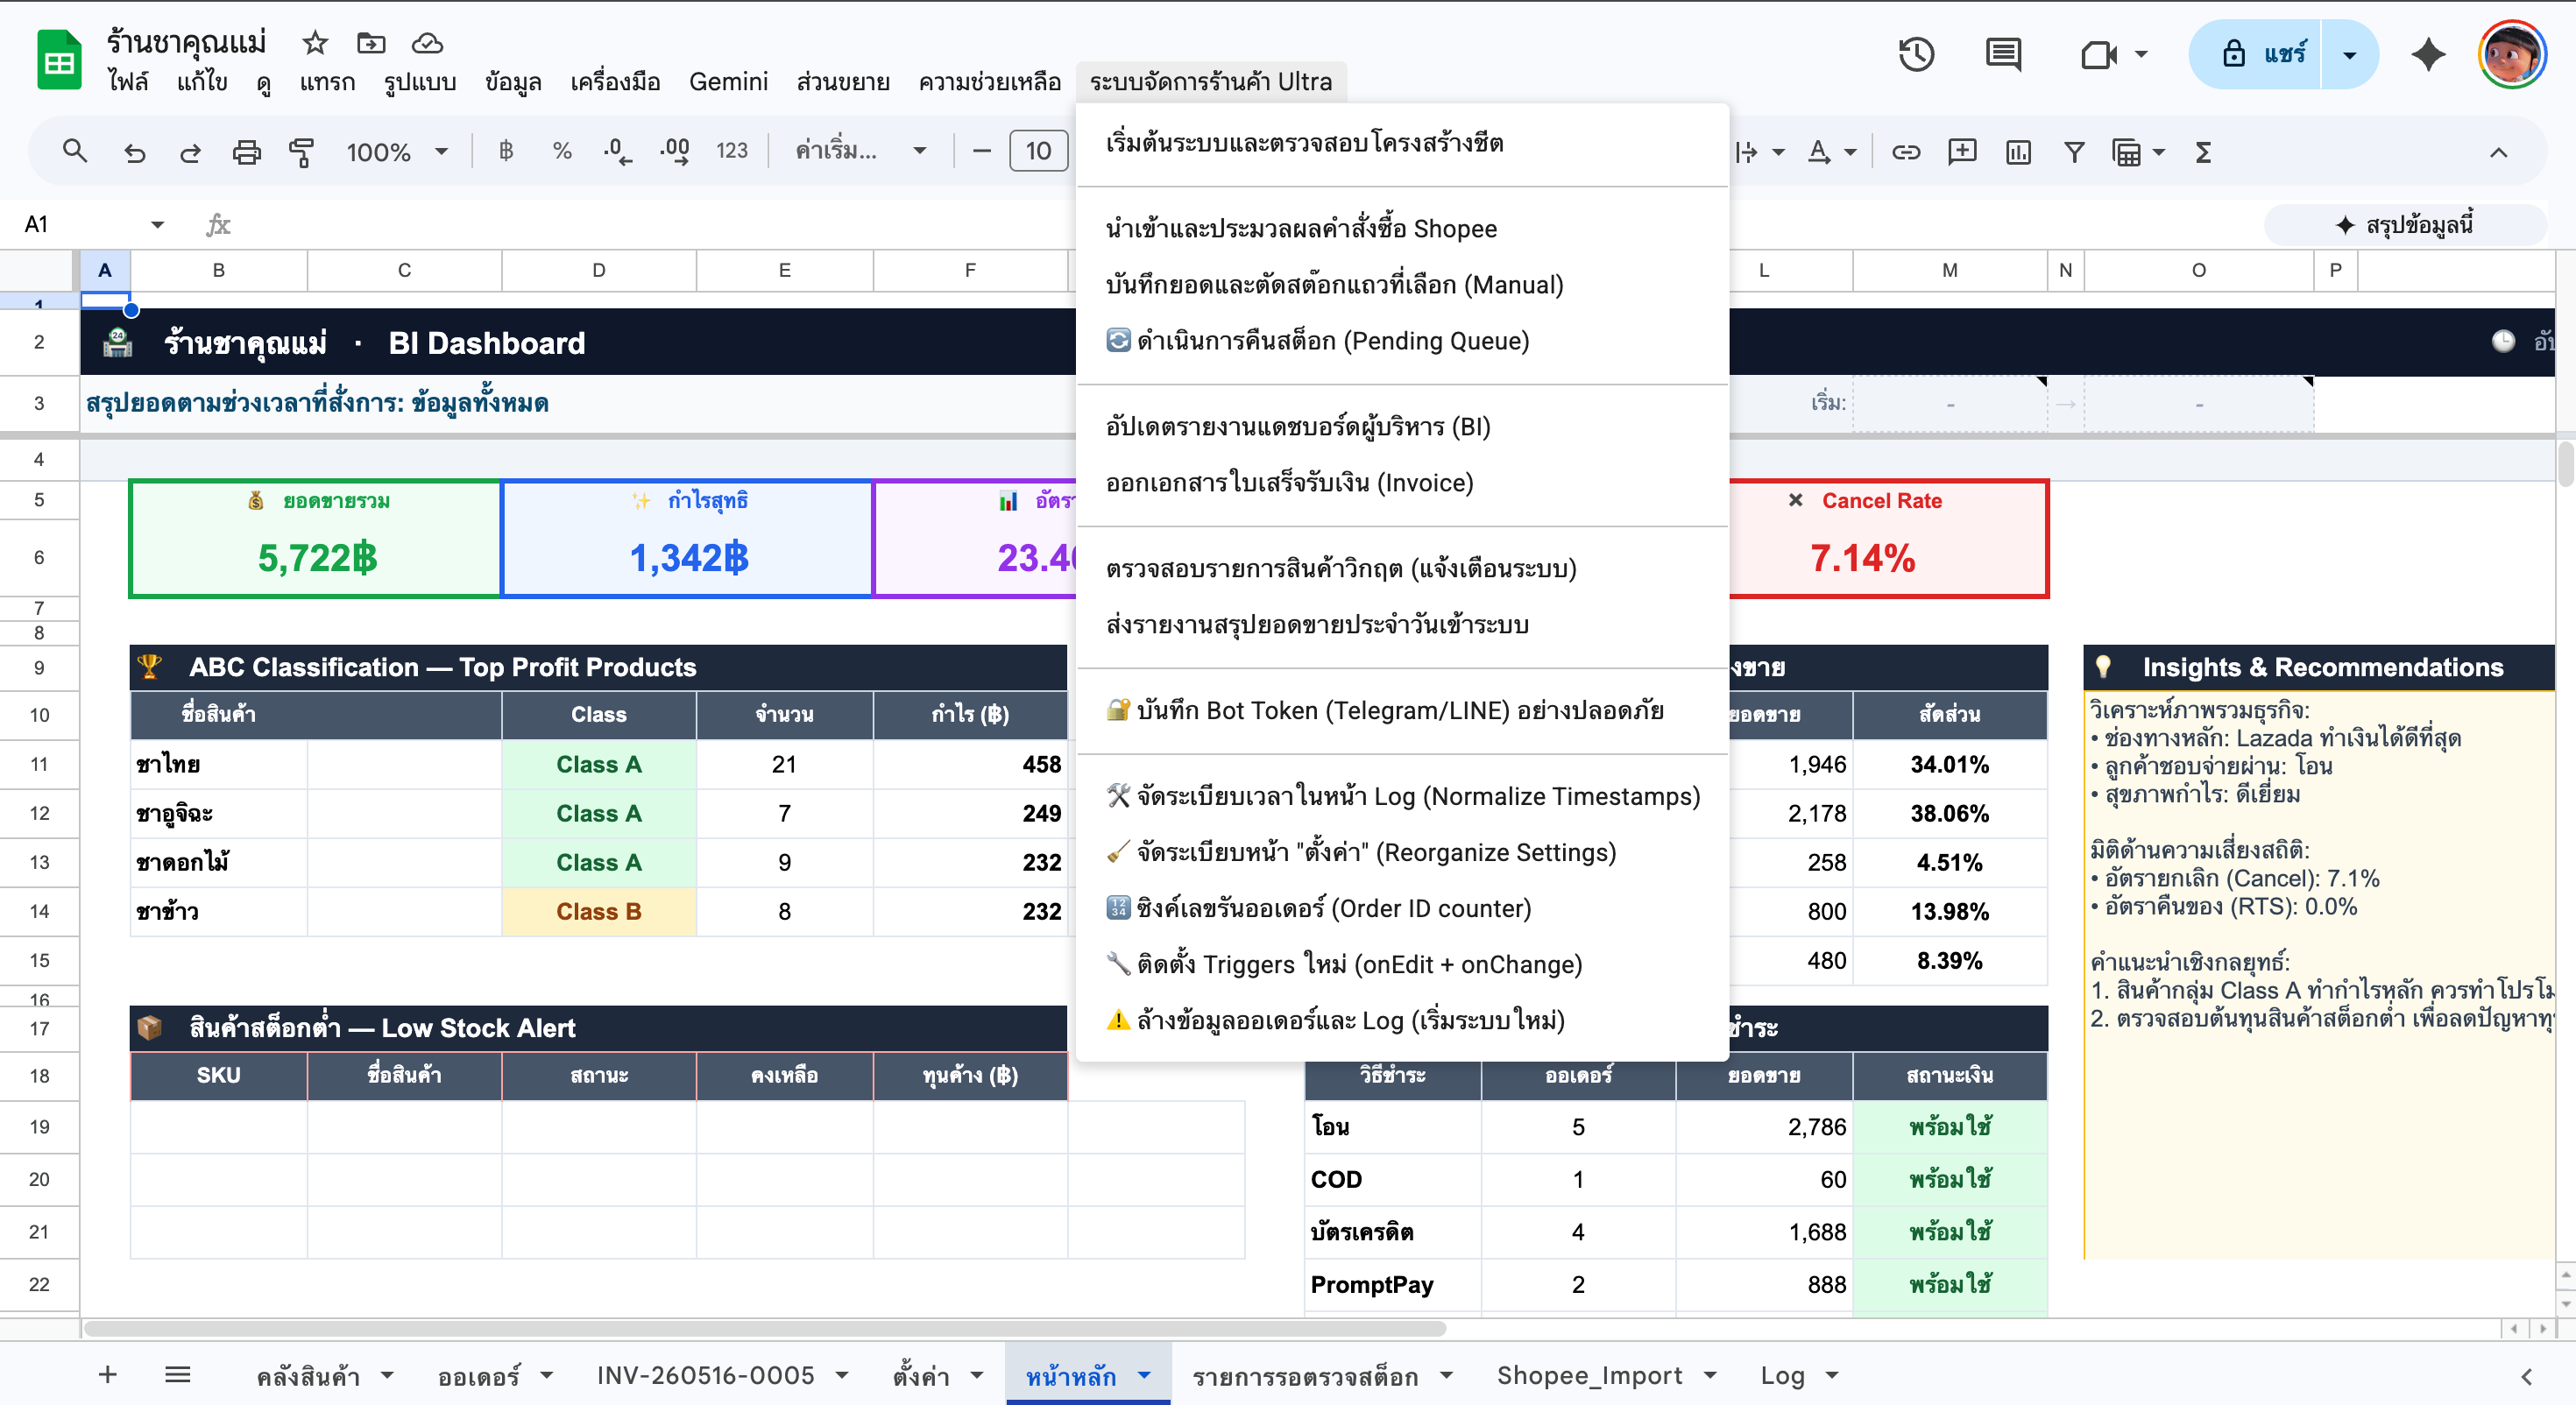The image size is (2576, 1405).
Task: Select บันทึก Bot Token menu item
Action: point(1402,711)
